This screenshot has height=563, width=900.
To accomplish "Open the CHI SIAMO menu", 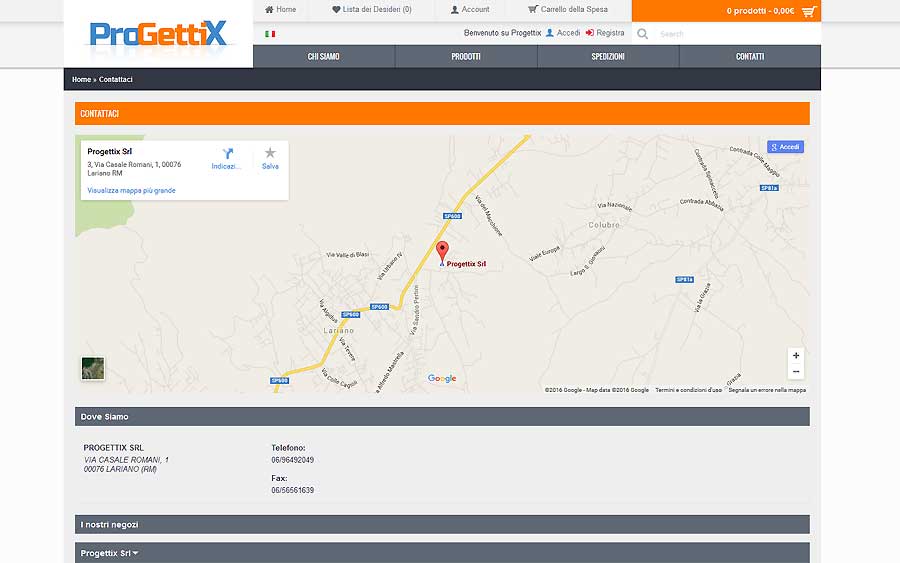I will tap(324, 56).
